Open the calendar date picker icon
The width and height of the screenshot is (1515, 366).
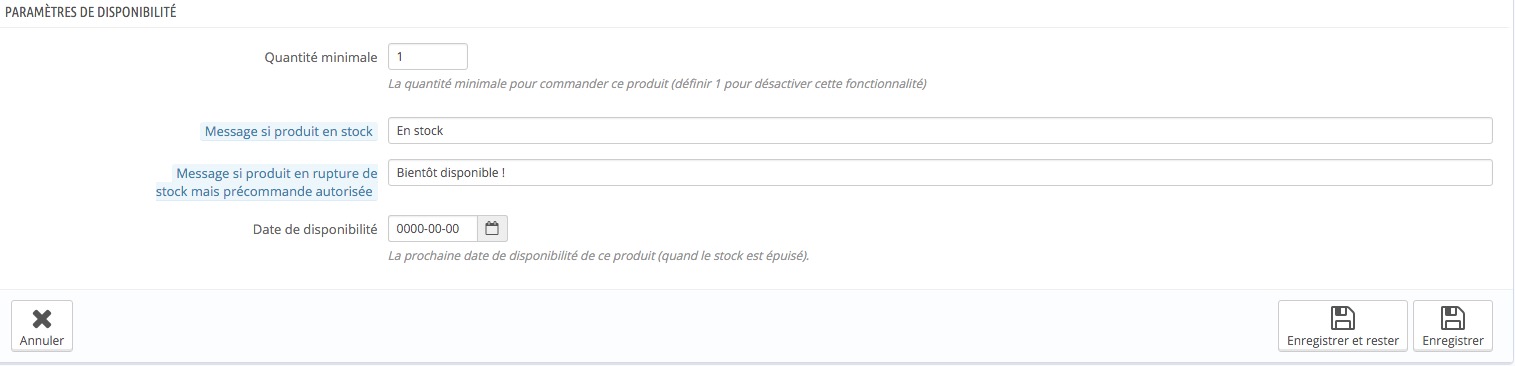tap(492, 228)
